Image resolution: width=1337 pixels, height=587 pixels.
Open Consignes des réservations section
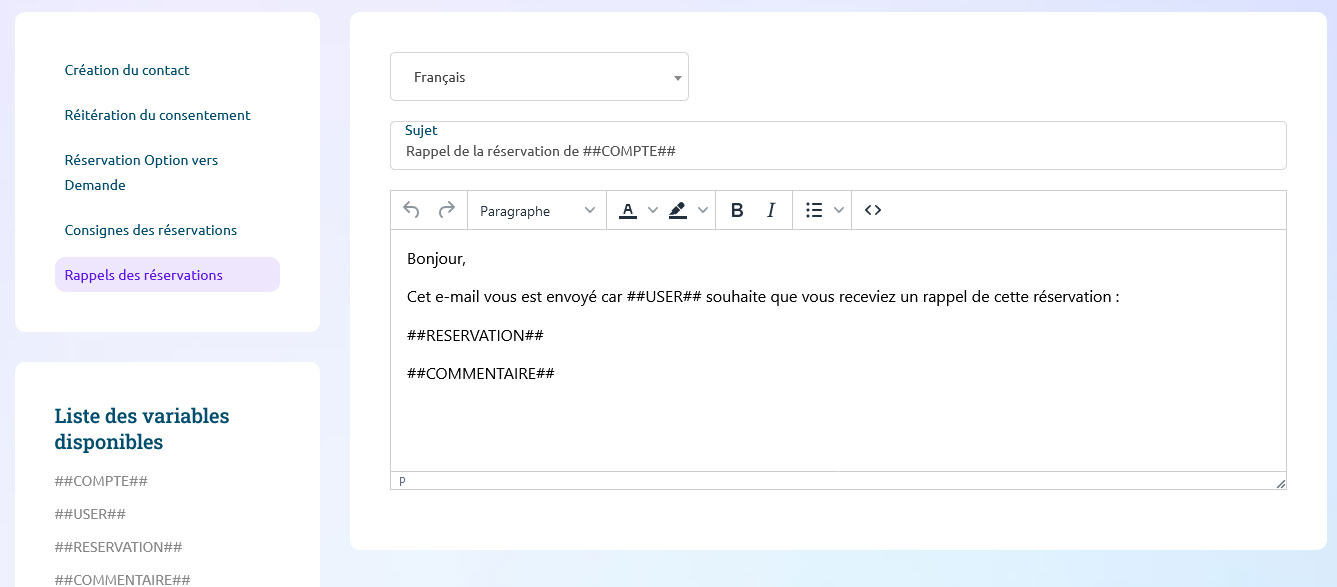pos(150,230)
